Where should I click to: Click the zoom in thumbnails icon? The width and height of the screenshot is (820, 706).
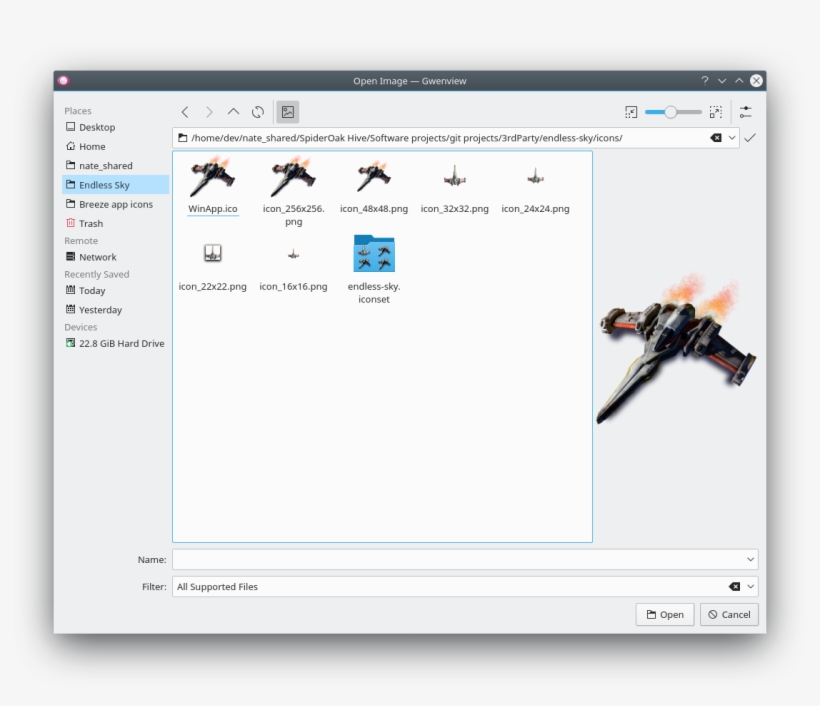tap(715, 112)
